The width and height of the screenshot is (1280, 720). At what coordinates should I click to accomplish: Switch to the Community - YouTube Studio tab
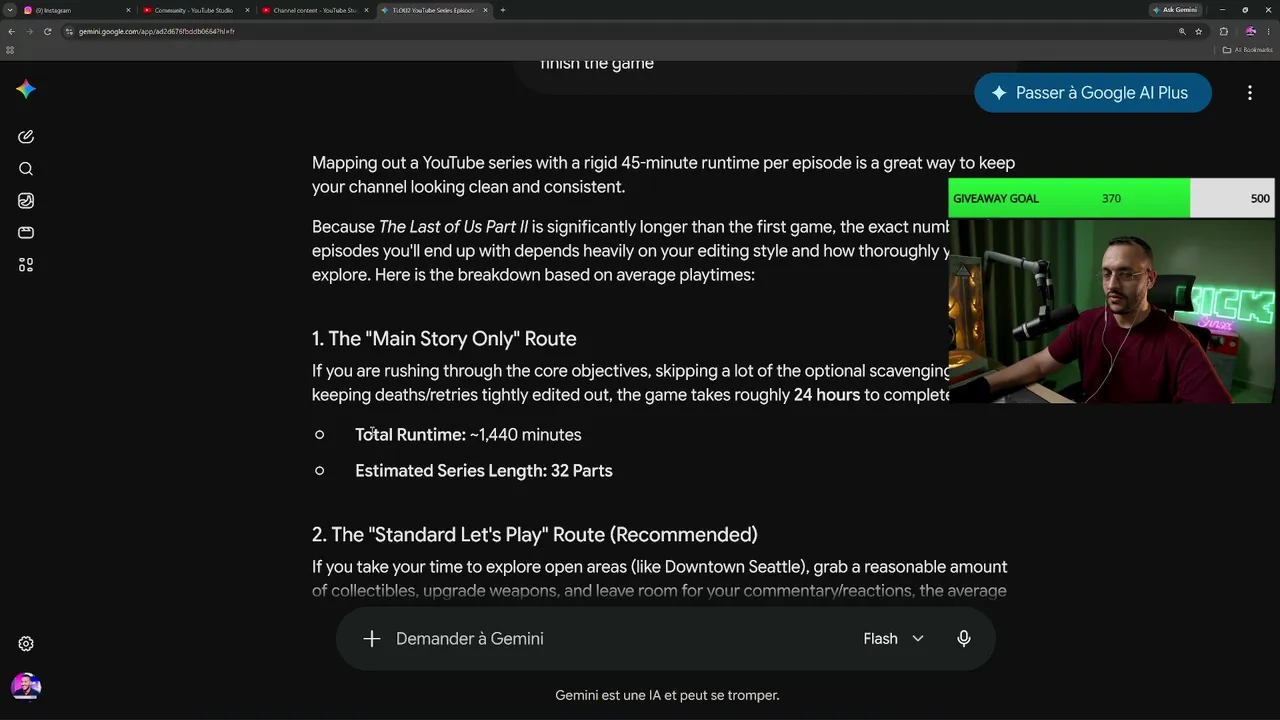click(196, 10)
